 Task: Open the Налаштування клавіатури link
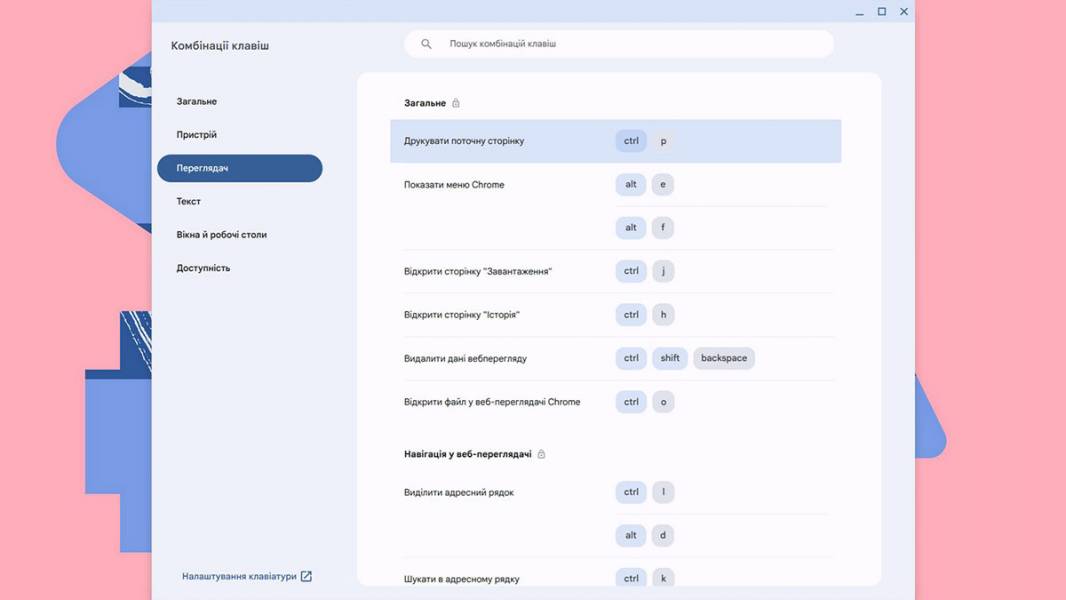(239, 576)
